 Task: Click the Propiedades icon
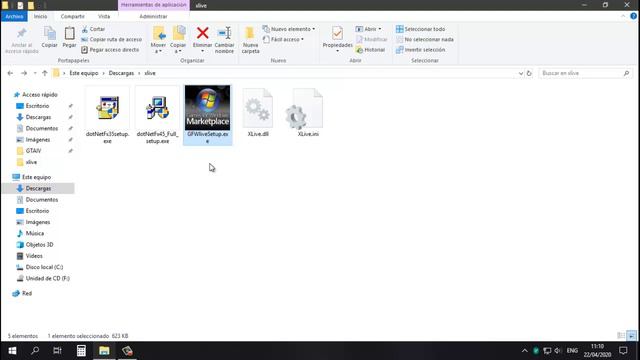(x=337, y=33)
